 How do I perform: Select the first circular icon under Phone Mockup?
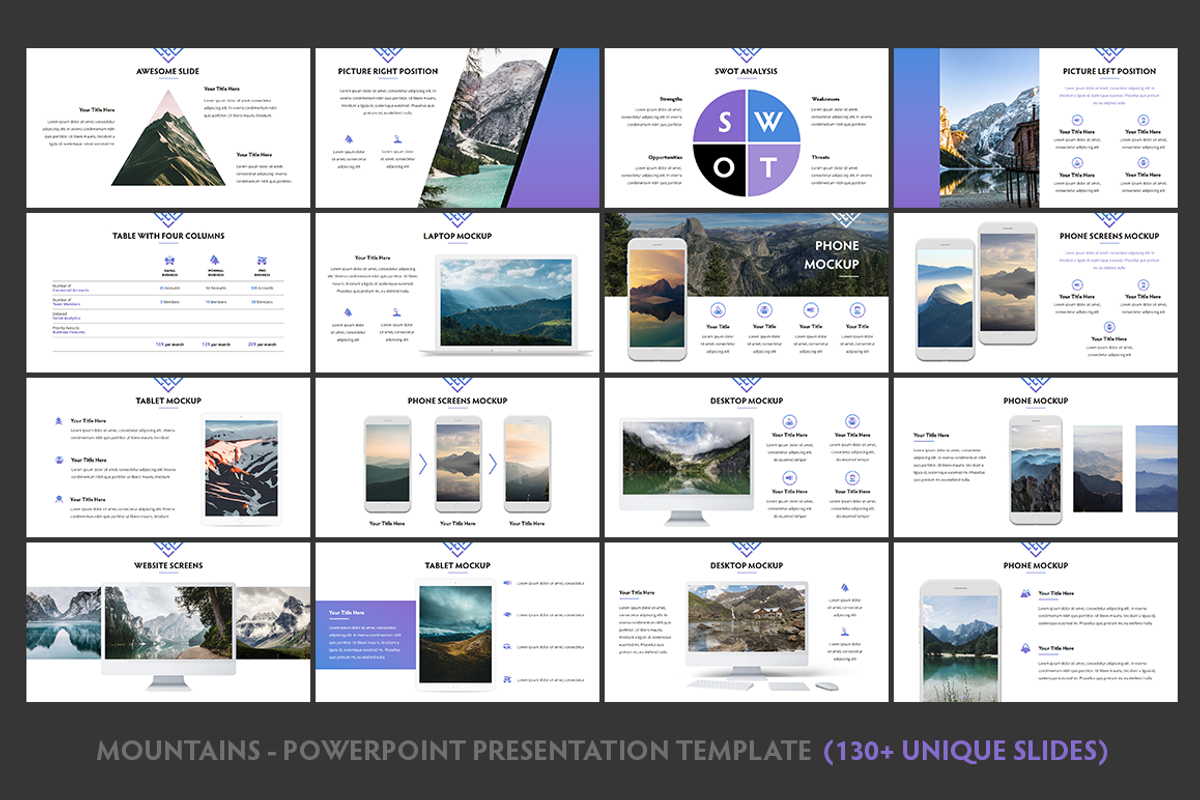716,309
